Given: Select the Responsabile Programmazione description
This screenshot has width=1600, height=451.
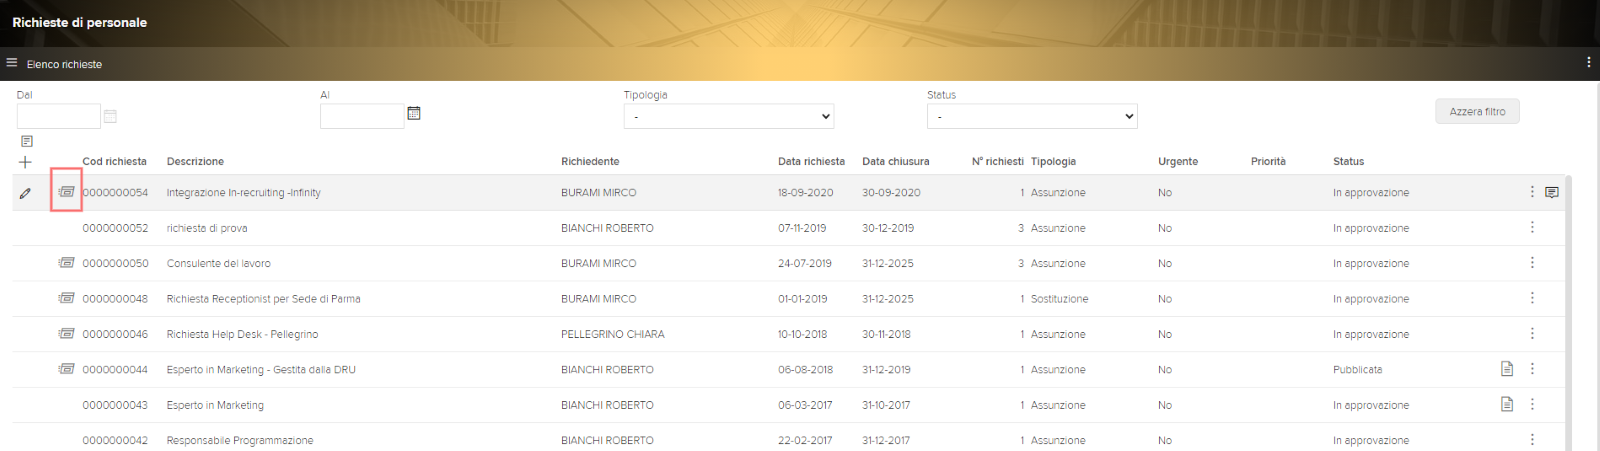Looking at the screenshot, I should click(240, 440).
